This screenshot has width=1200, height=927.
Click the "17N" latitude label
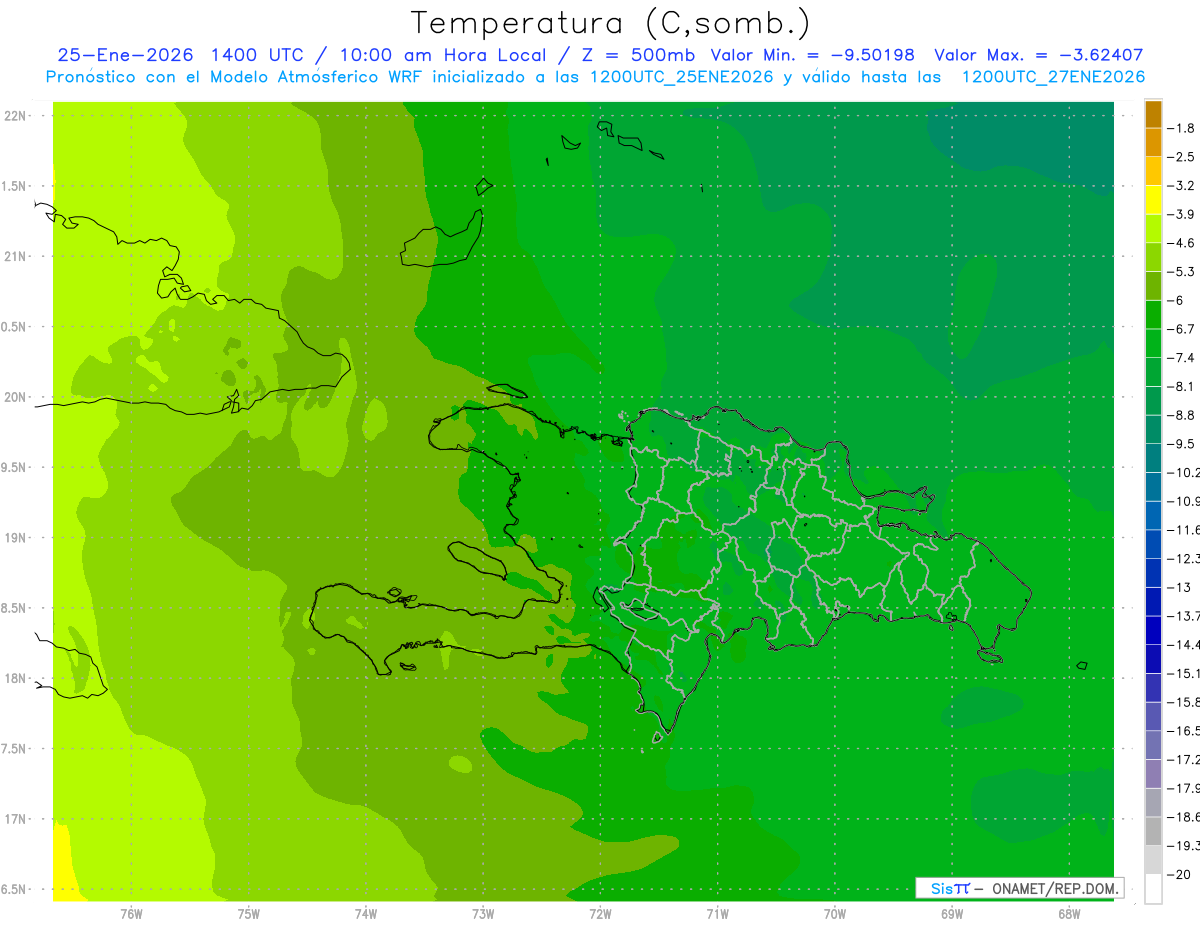[14, 819]
